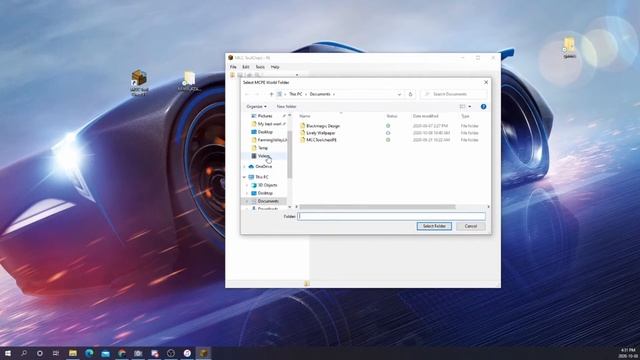This screenshot has width=640, height=360.
Task: Click the Search Documents field
Action: (x=454, y=94)
